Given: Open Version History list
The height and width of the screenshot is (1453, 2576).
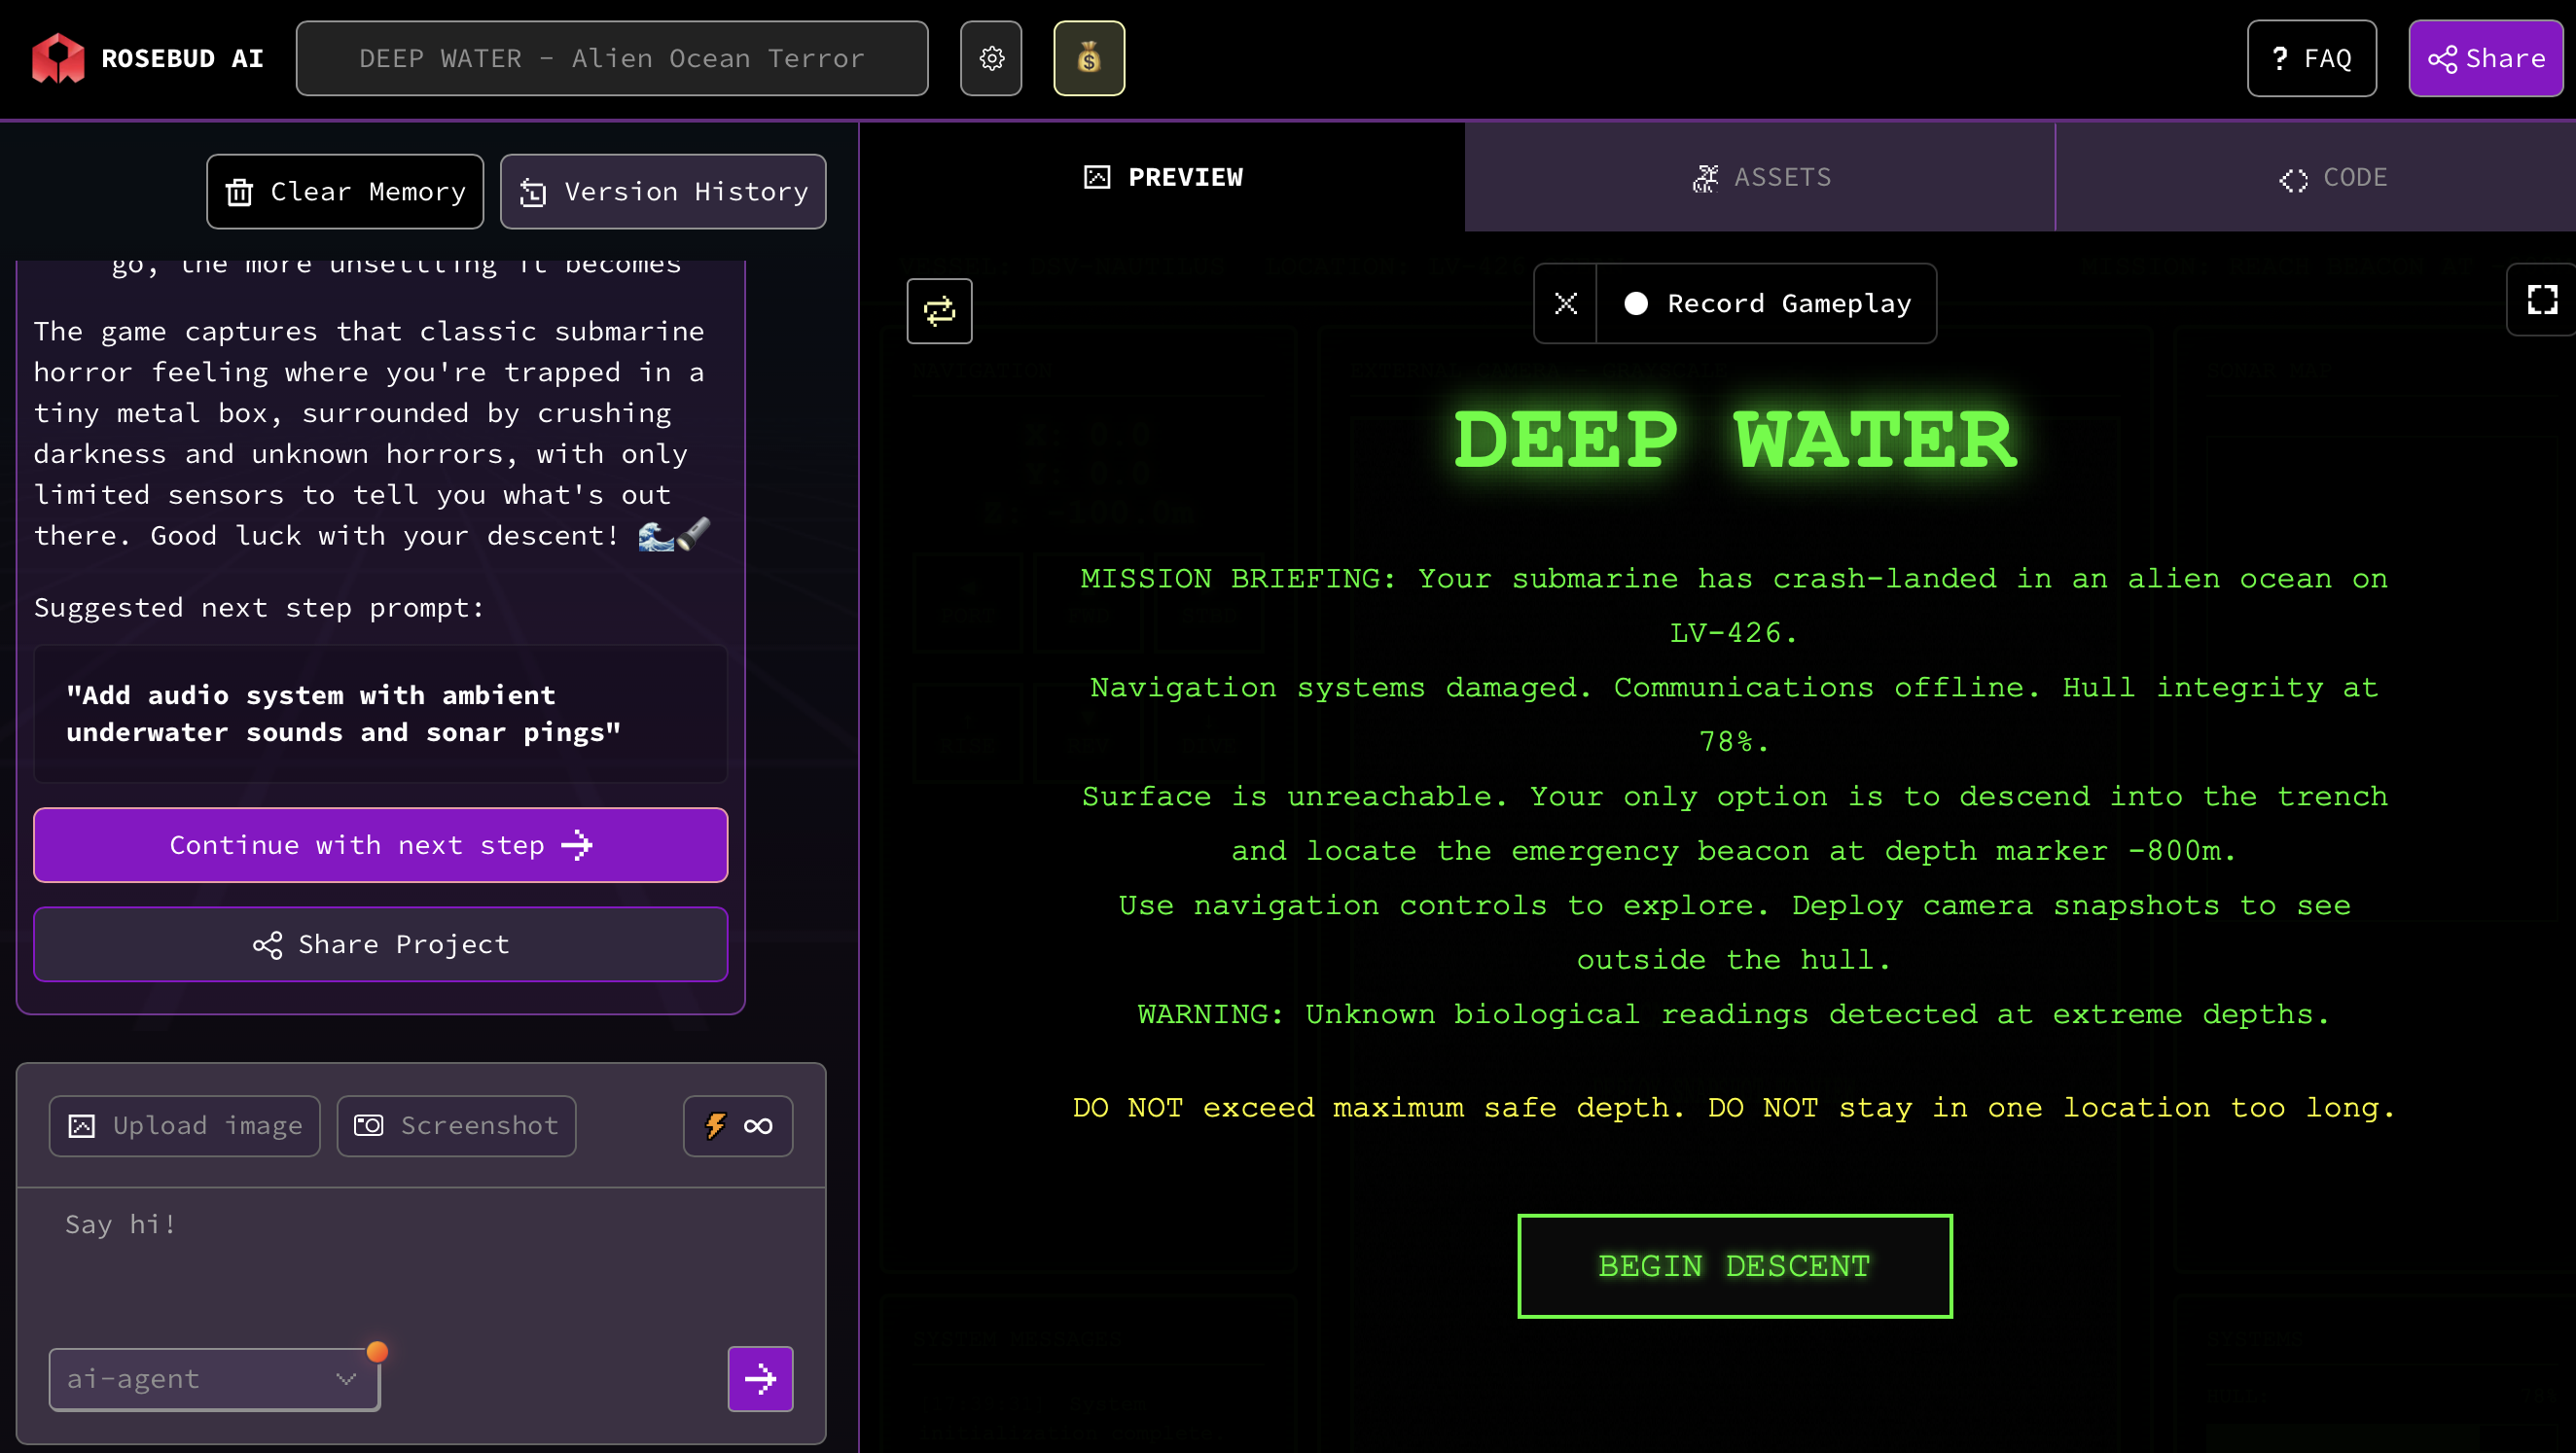Looking at the screenshot, I should (663, 191).
